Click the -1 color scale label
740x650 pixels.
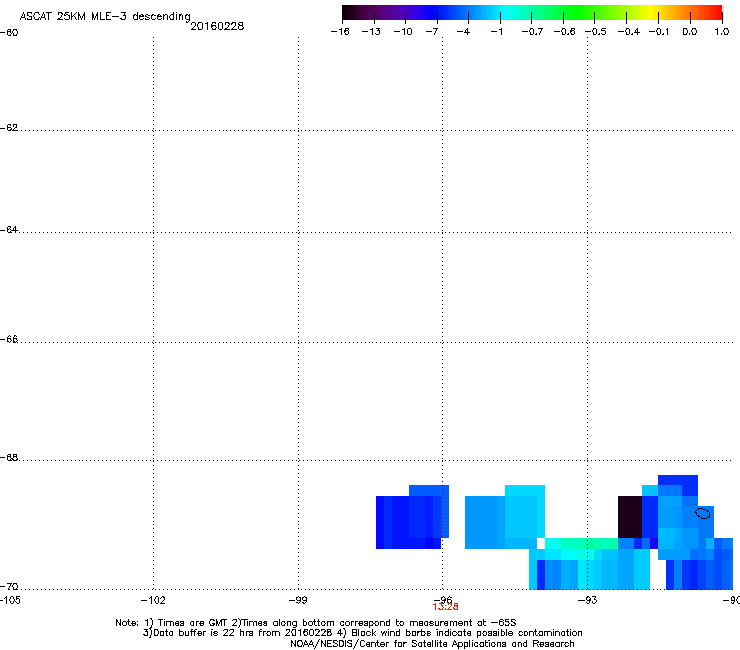496,32
